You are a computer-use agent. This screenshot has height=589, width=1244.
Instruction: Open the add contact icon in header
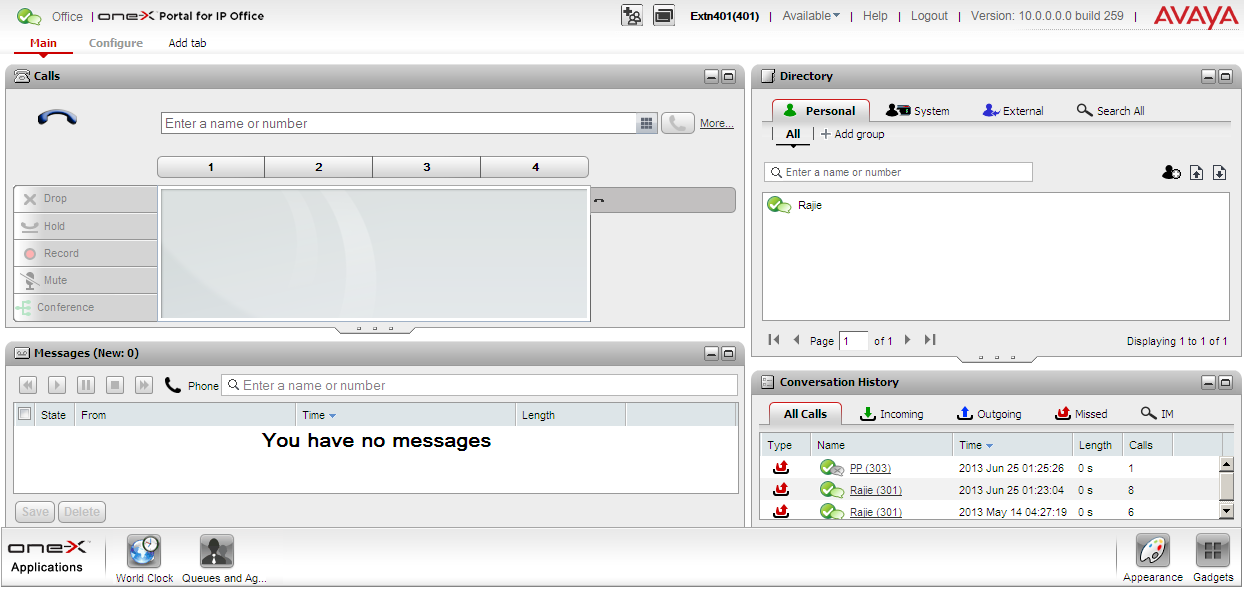click(x=631, y=16)
